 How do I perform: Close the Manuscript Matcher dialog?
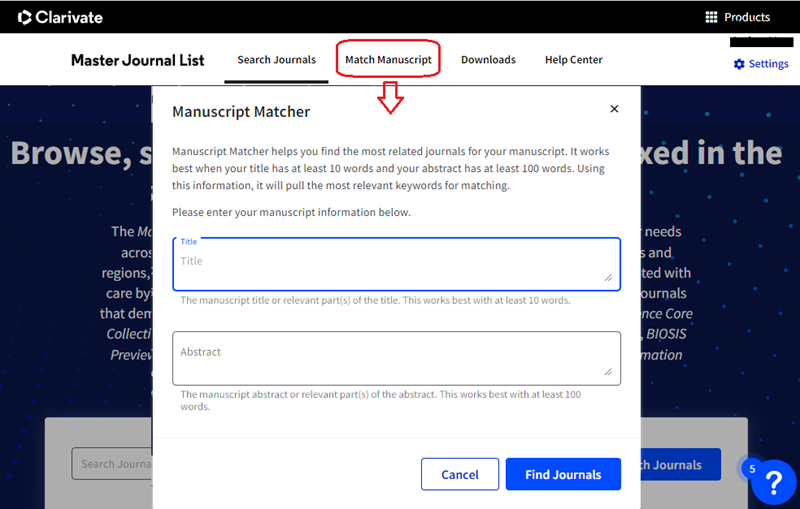(x=614, y=109)
